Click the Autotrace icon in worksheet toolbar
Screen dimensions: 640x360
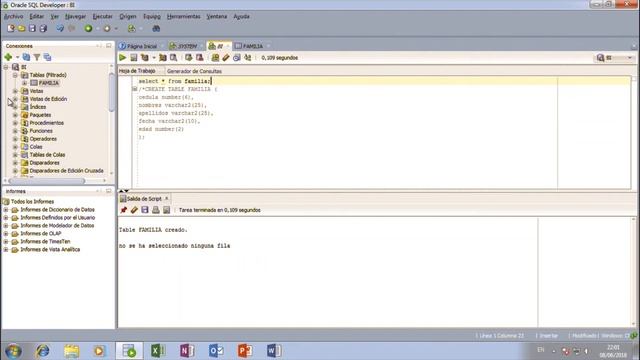coord(163,58)
